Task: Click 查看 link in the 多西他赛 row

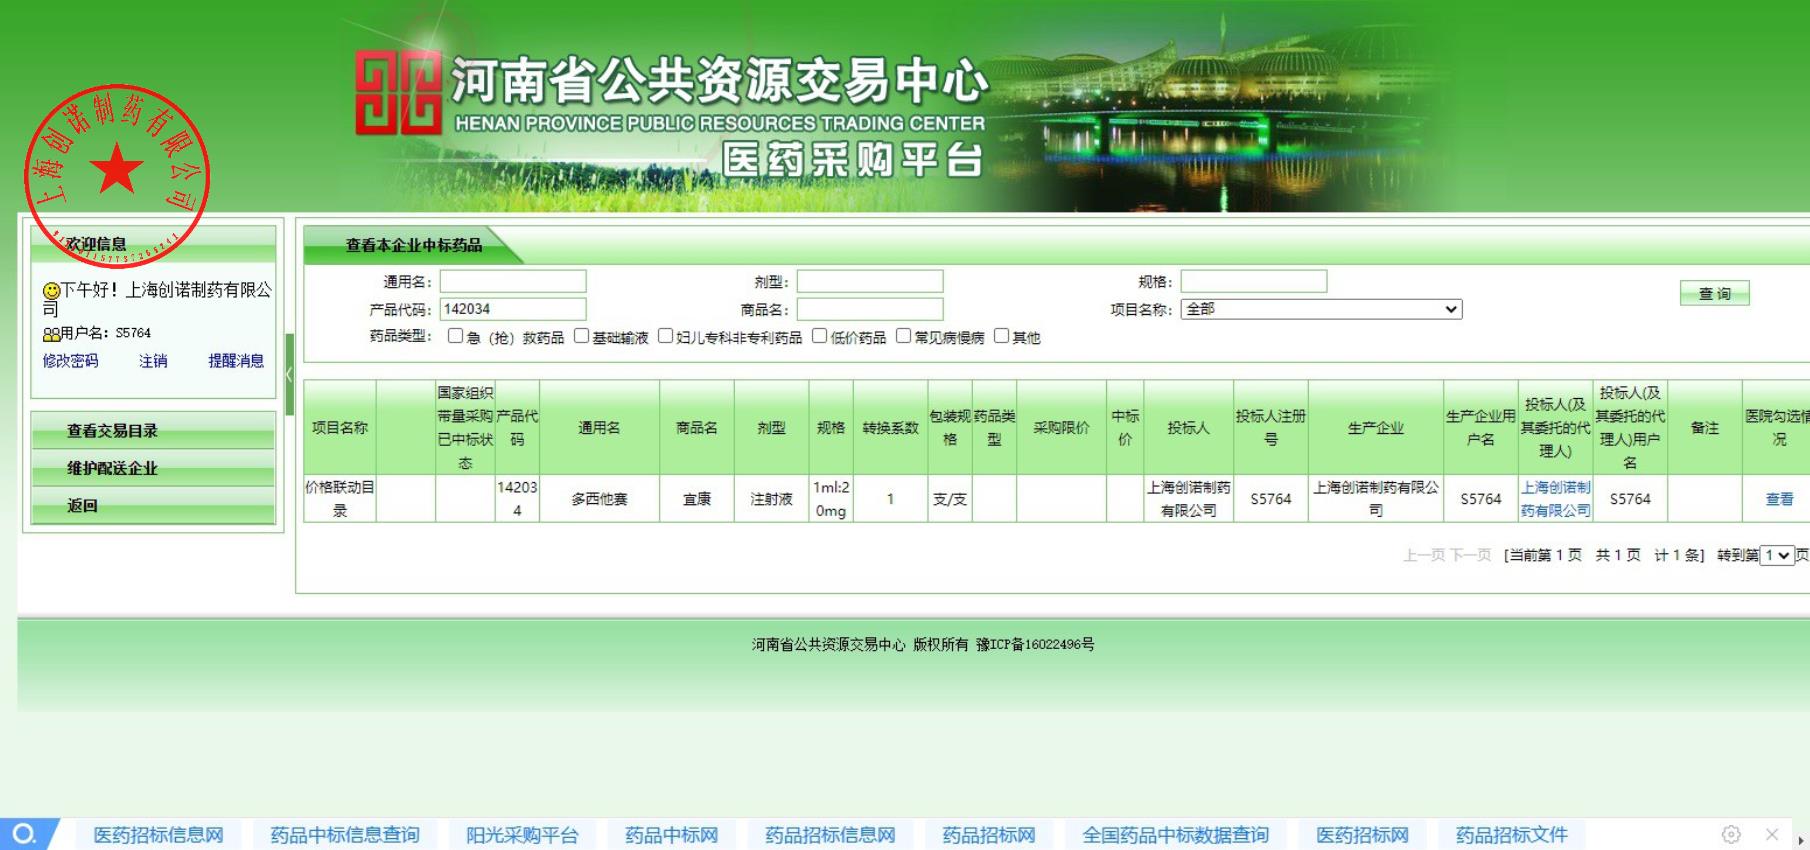Action: 1779,499
